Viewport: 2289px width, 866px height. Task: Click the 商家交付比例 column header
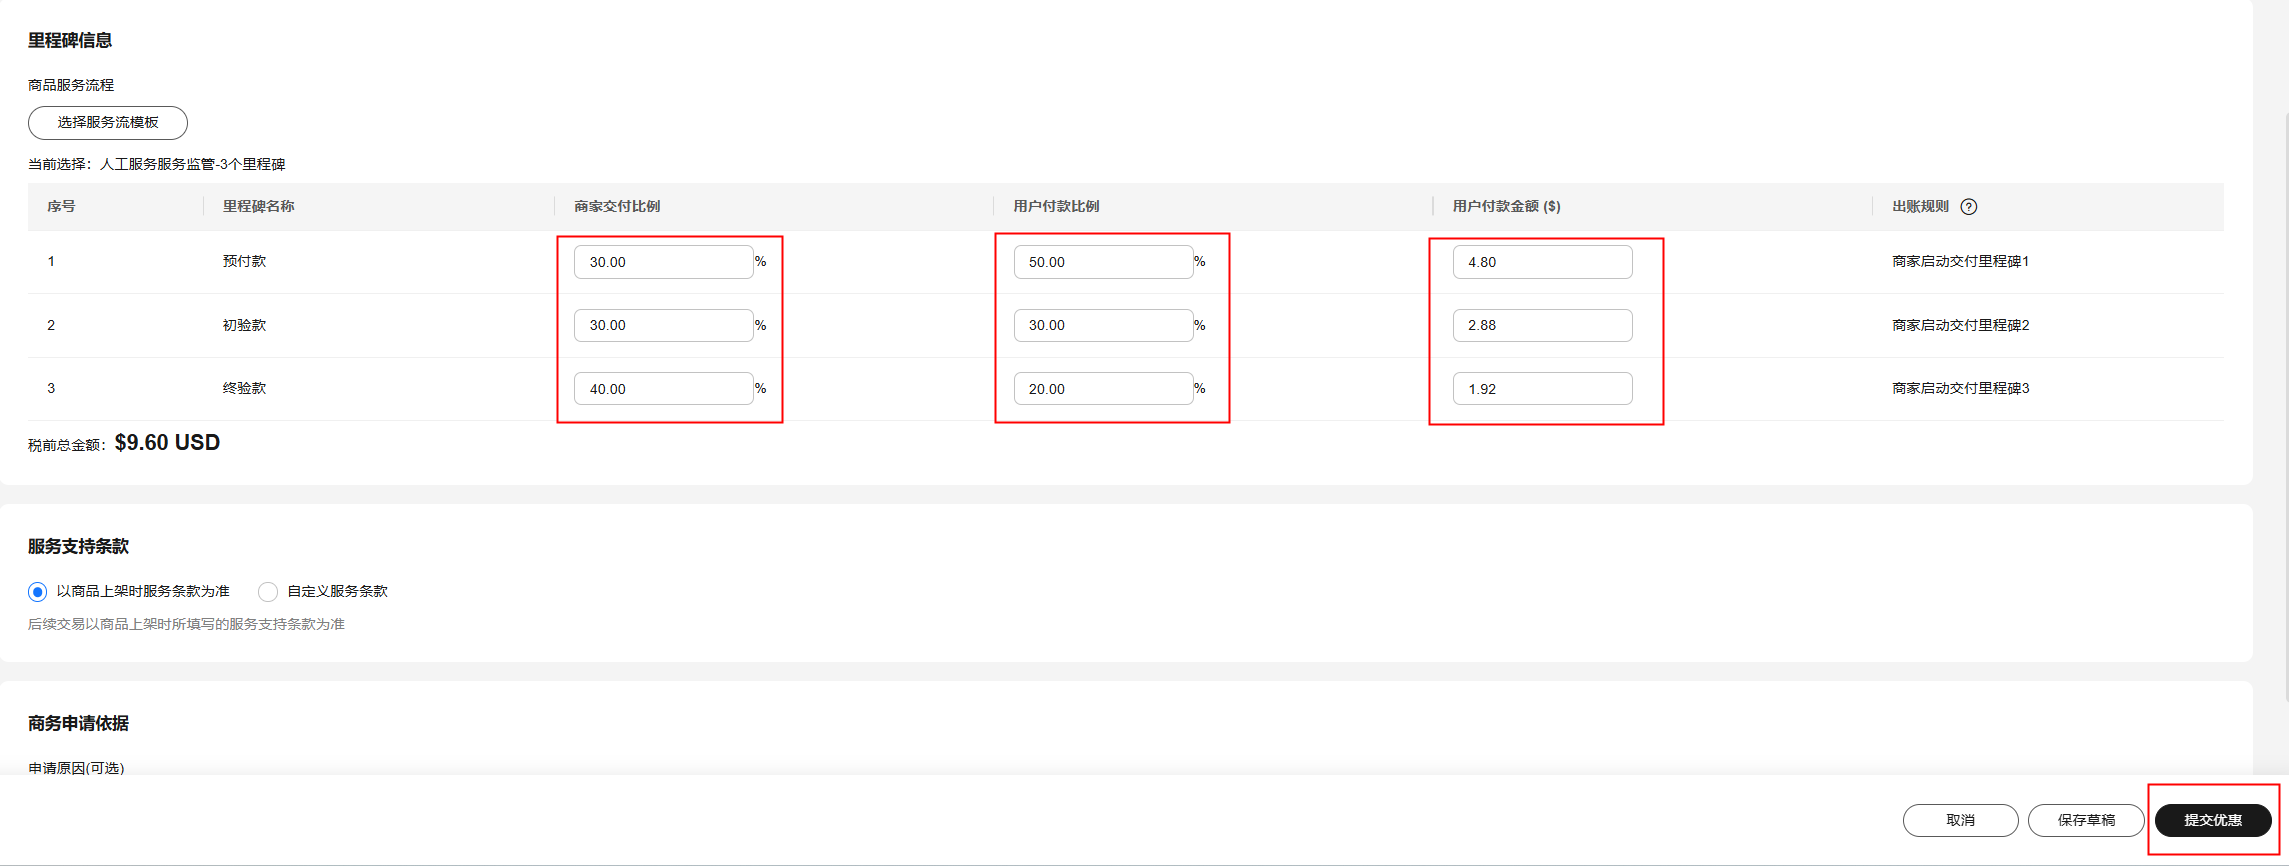point(617,207)
